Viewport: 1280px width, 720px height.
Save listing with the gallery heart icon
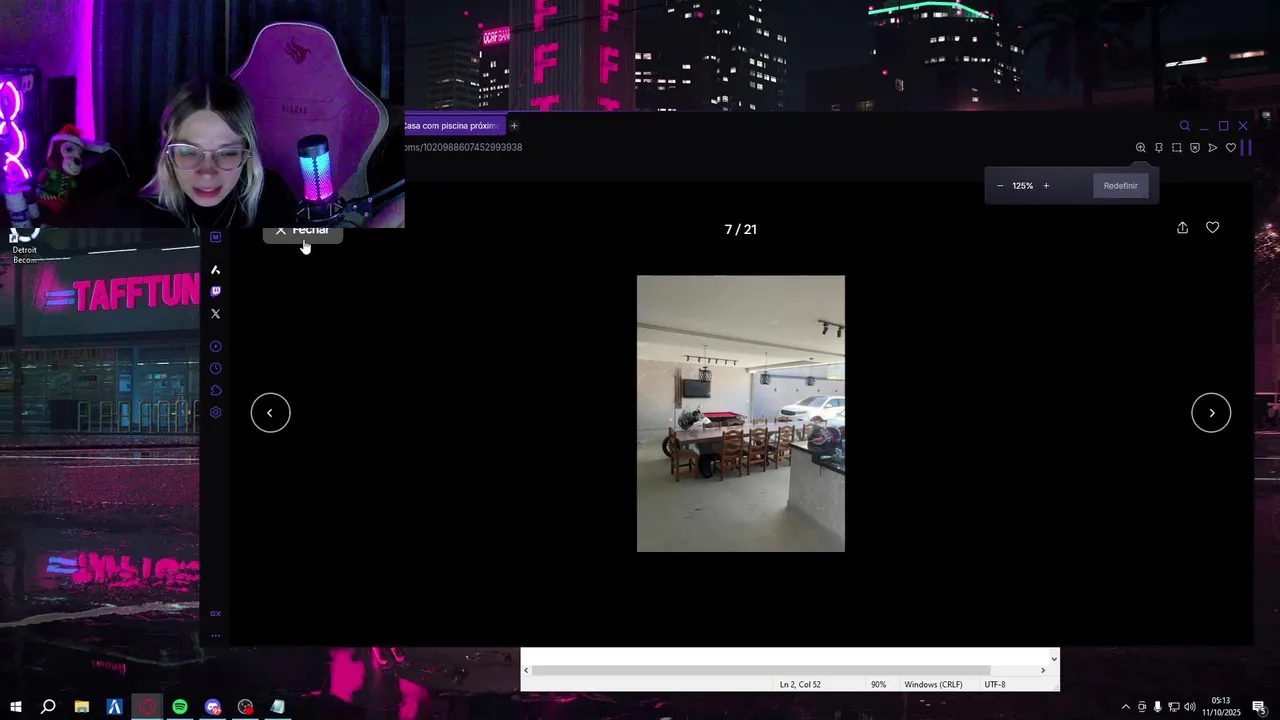coord(1212,228)
